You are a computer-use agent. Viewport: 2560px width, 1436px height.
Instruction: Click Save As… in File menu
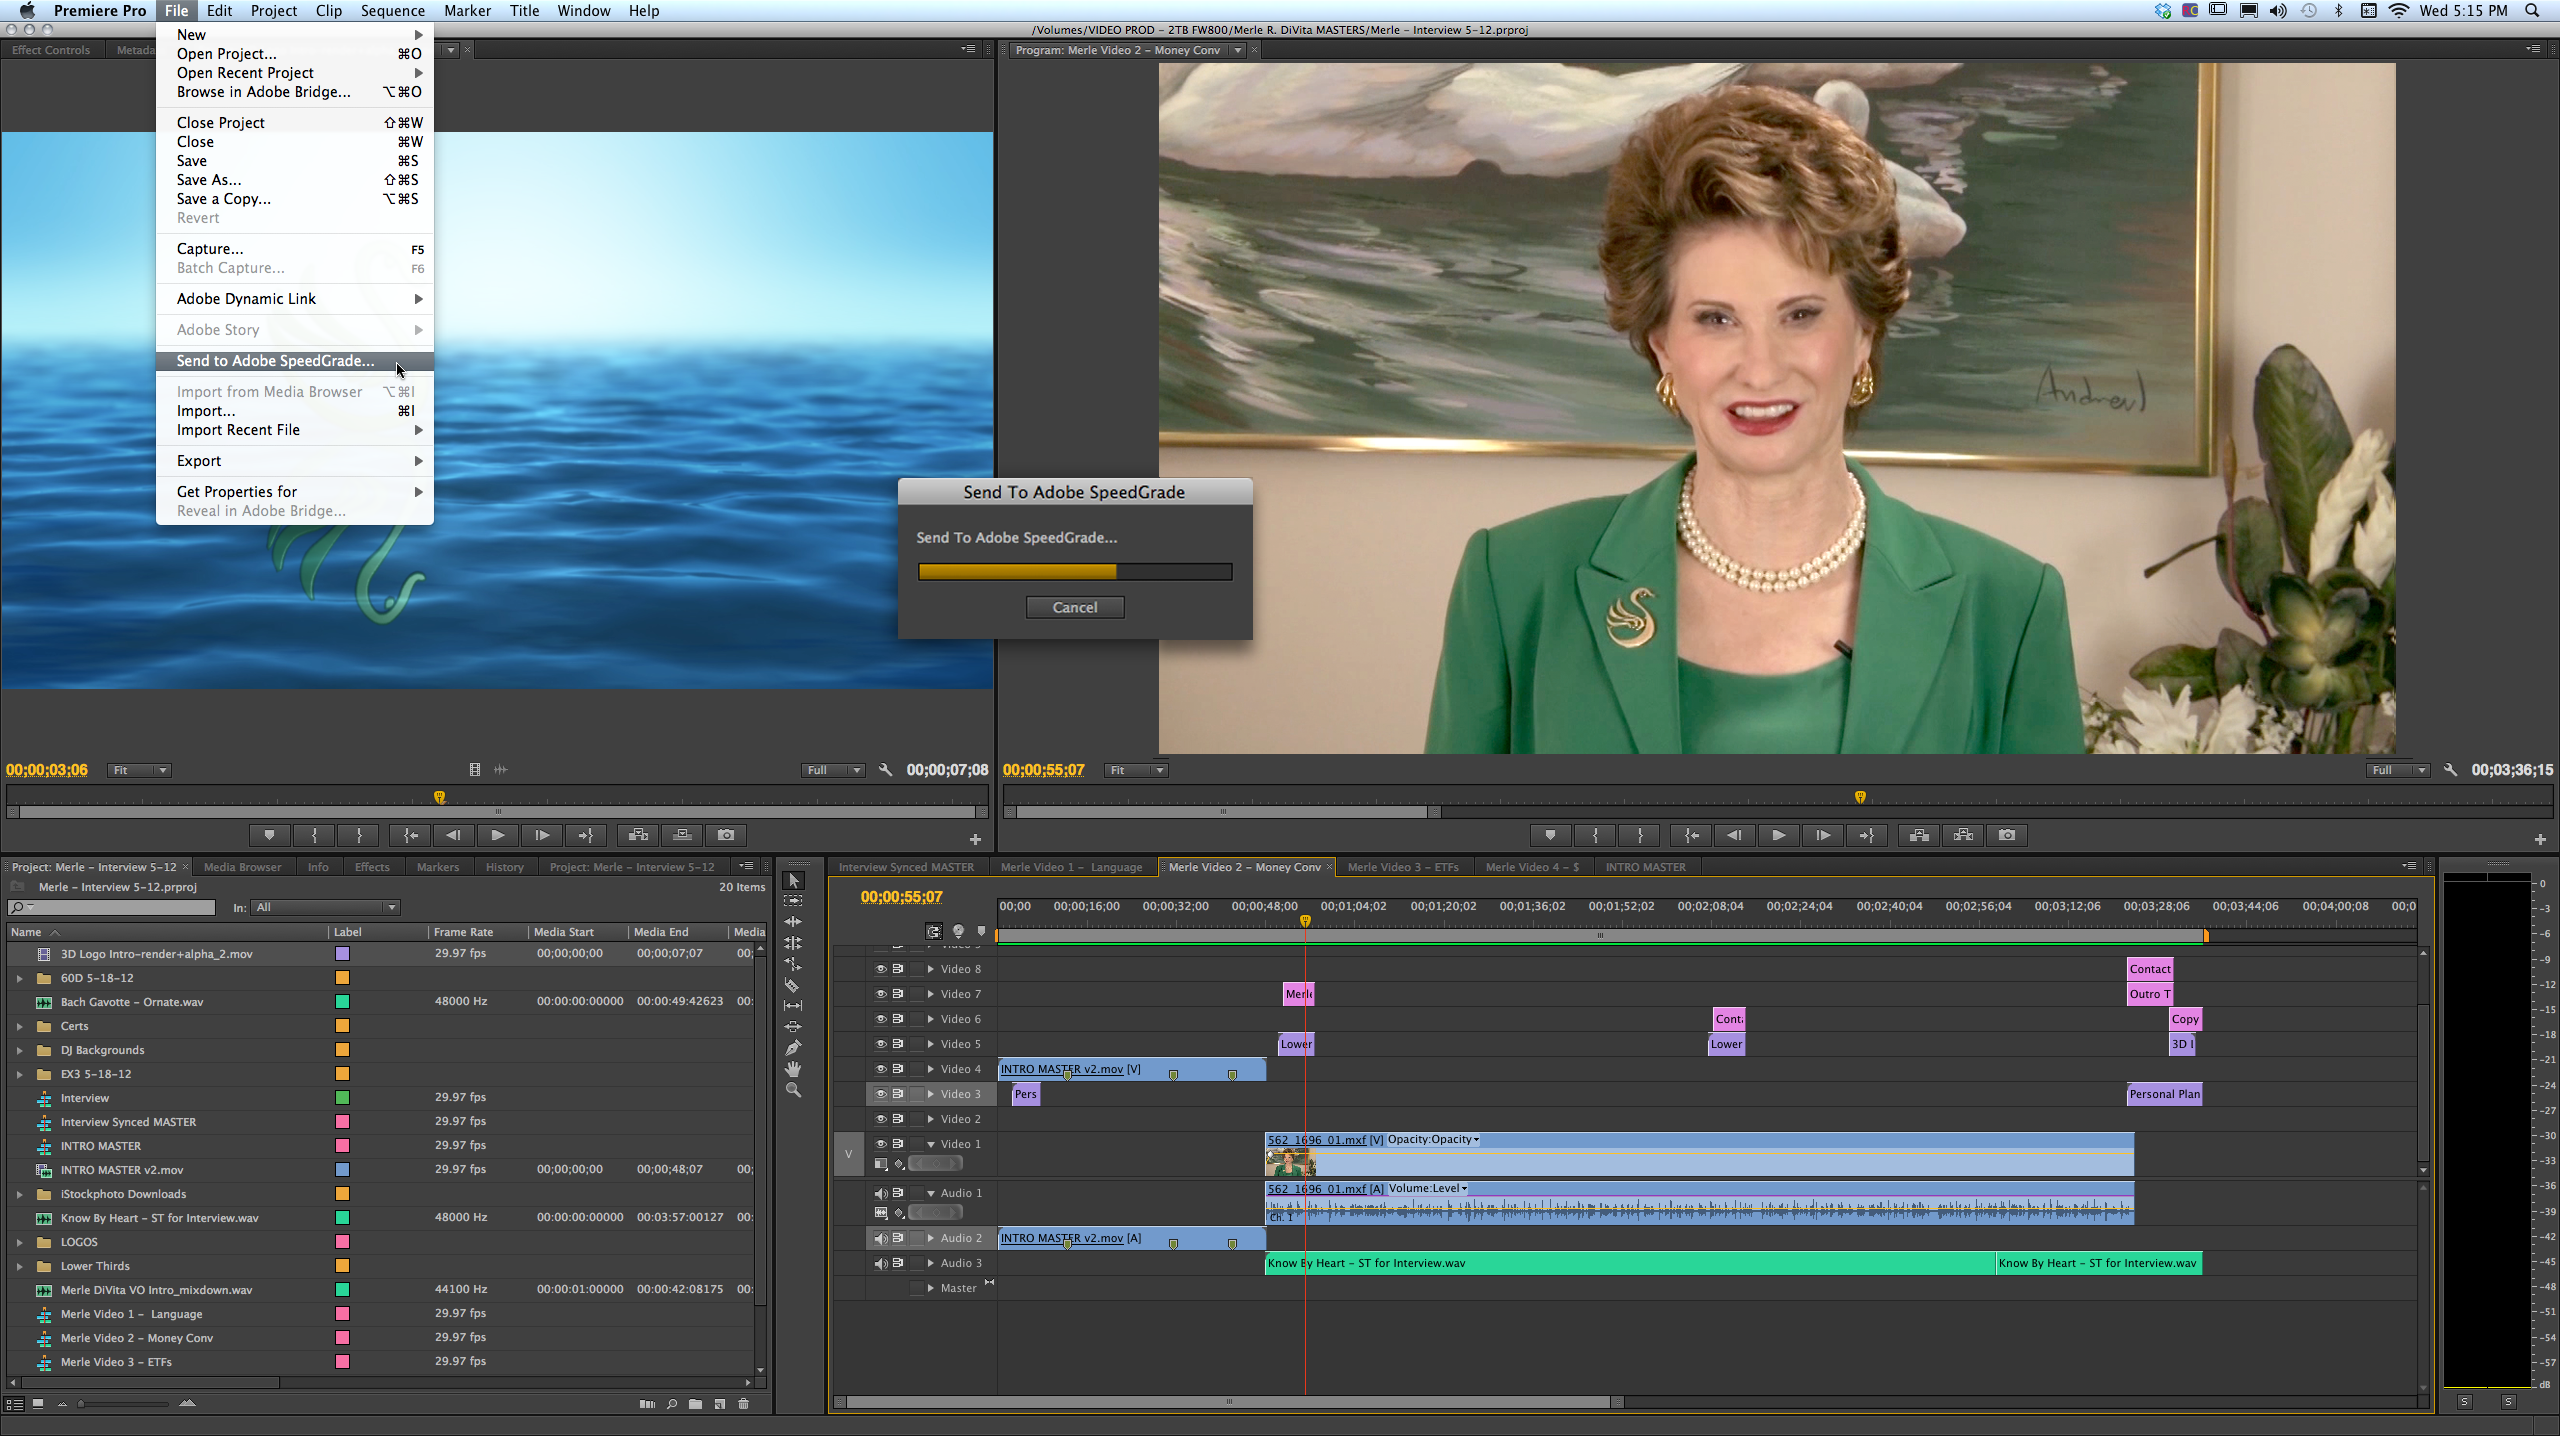pos(295,180)
